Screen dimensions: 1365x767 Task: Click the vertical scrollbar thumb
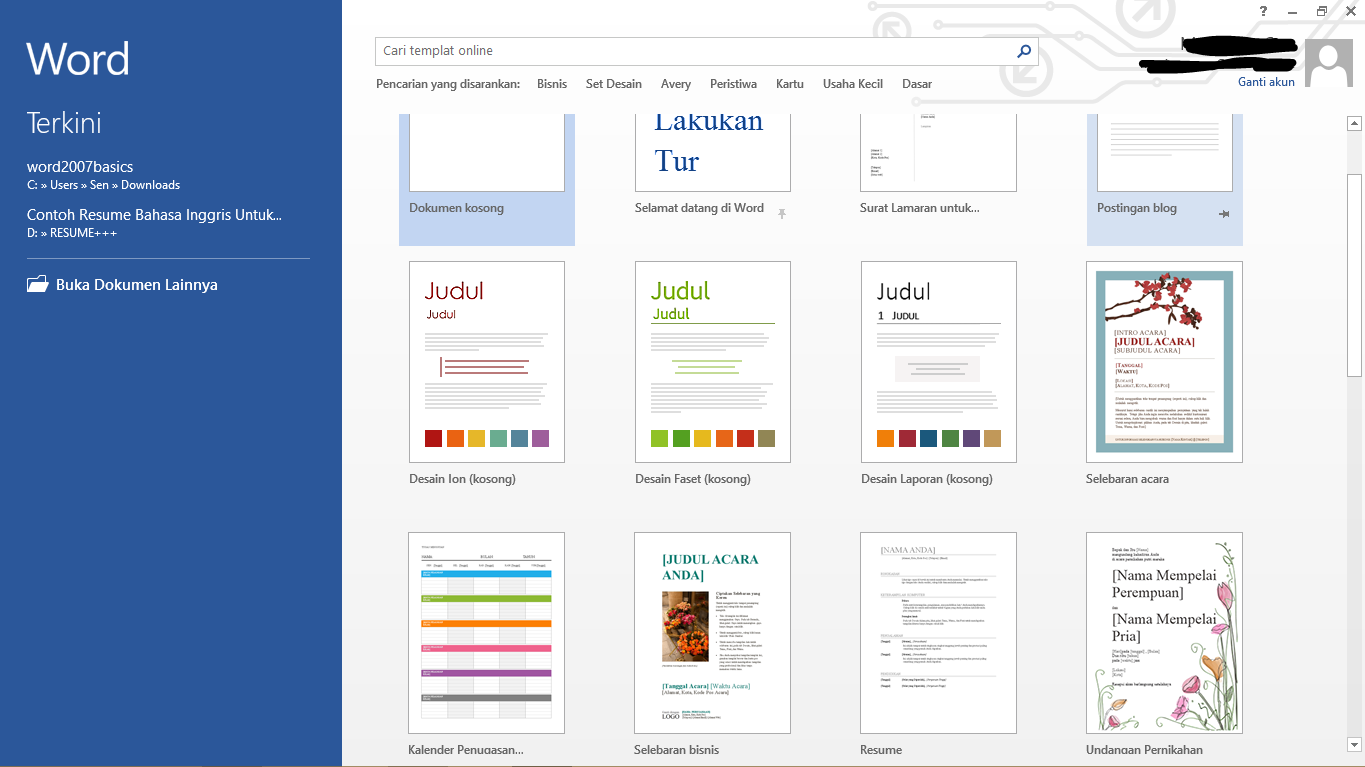(1354, 275)
